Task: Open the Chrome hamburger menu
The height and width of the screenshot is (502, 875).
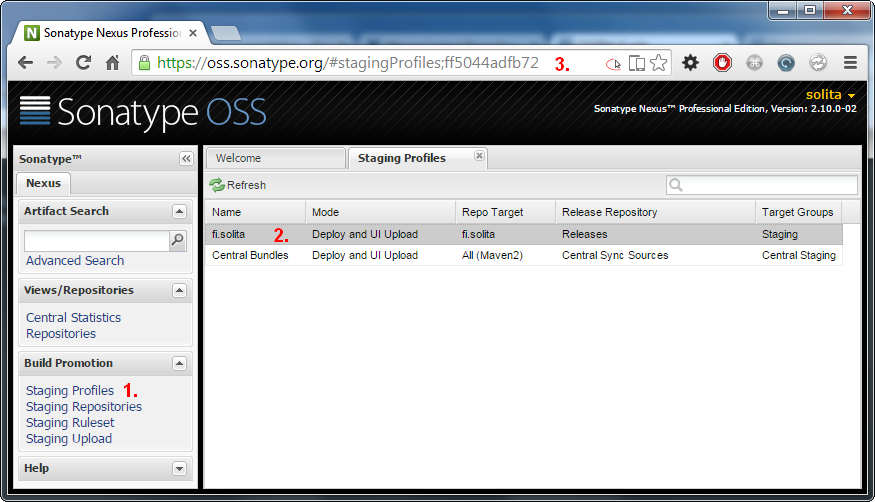Action: (850, 63)
